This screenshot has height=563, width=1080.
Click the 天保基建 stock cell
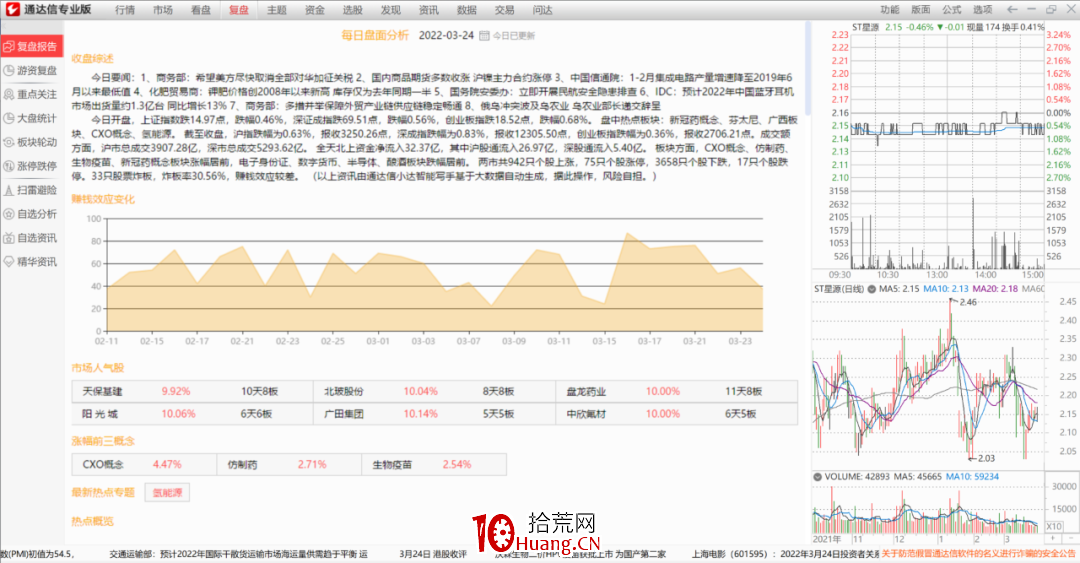click(x=103, y=391)
